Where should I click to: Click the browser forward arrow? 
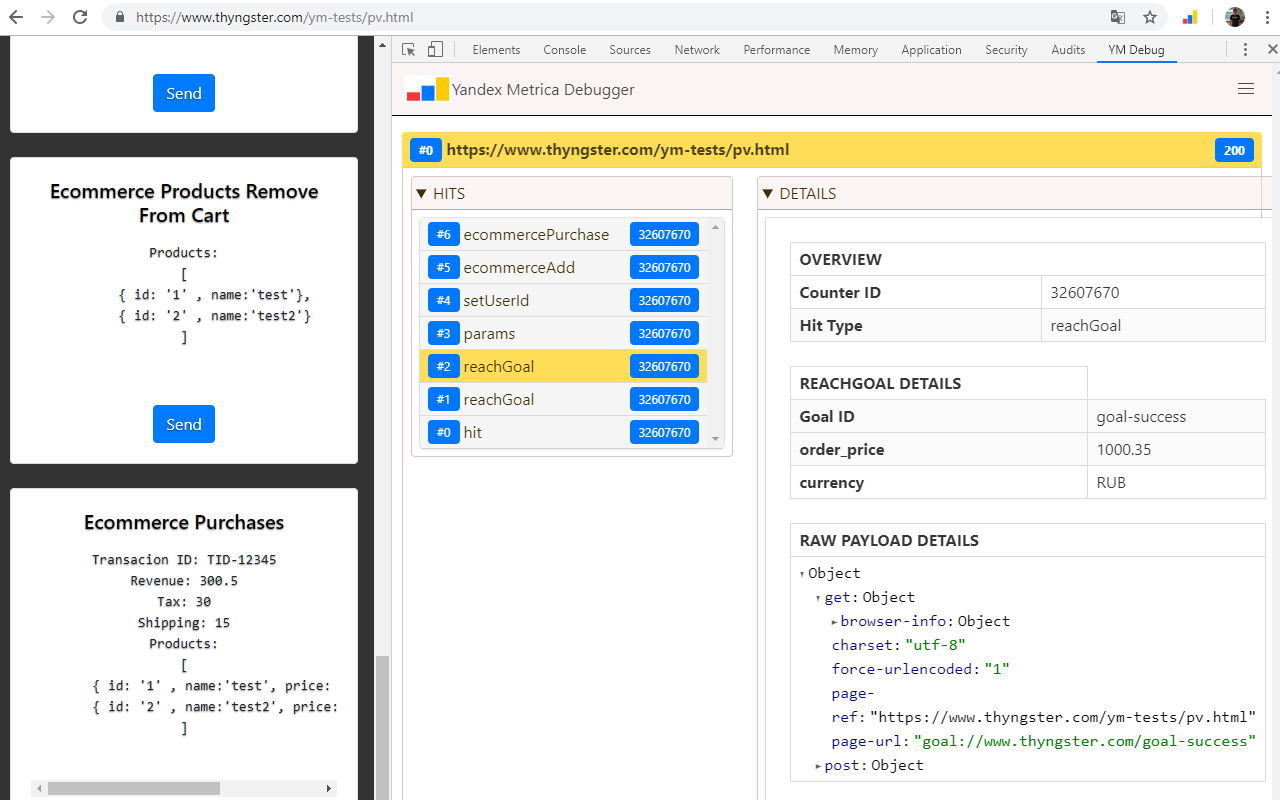[x=47, y=17]
